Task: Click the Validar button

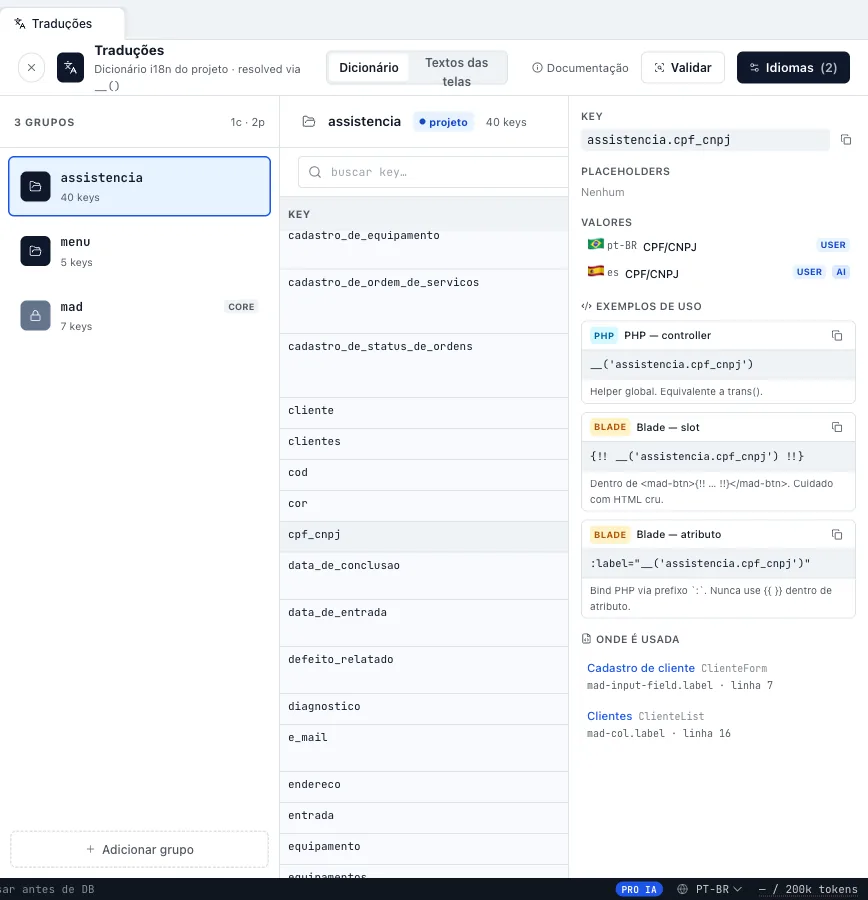Action: [x=683, y=68]
